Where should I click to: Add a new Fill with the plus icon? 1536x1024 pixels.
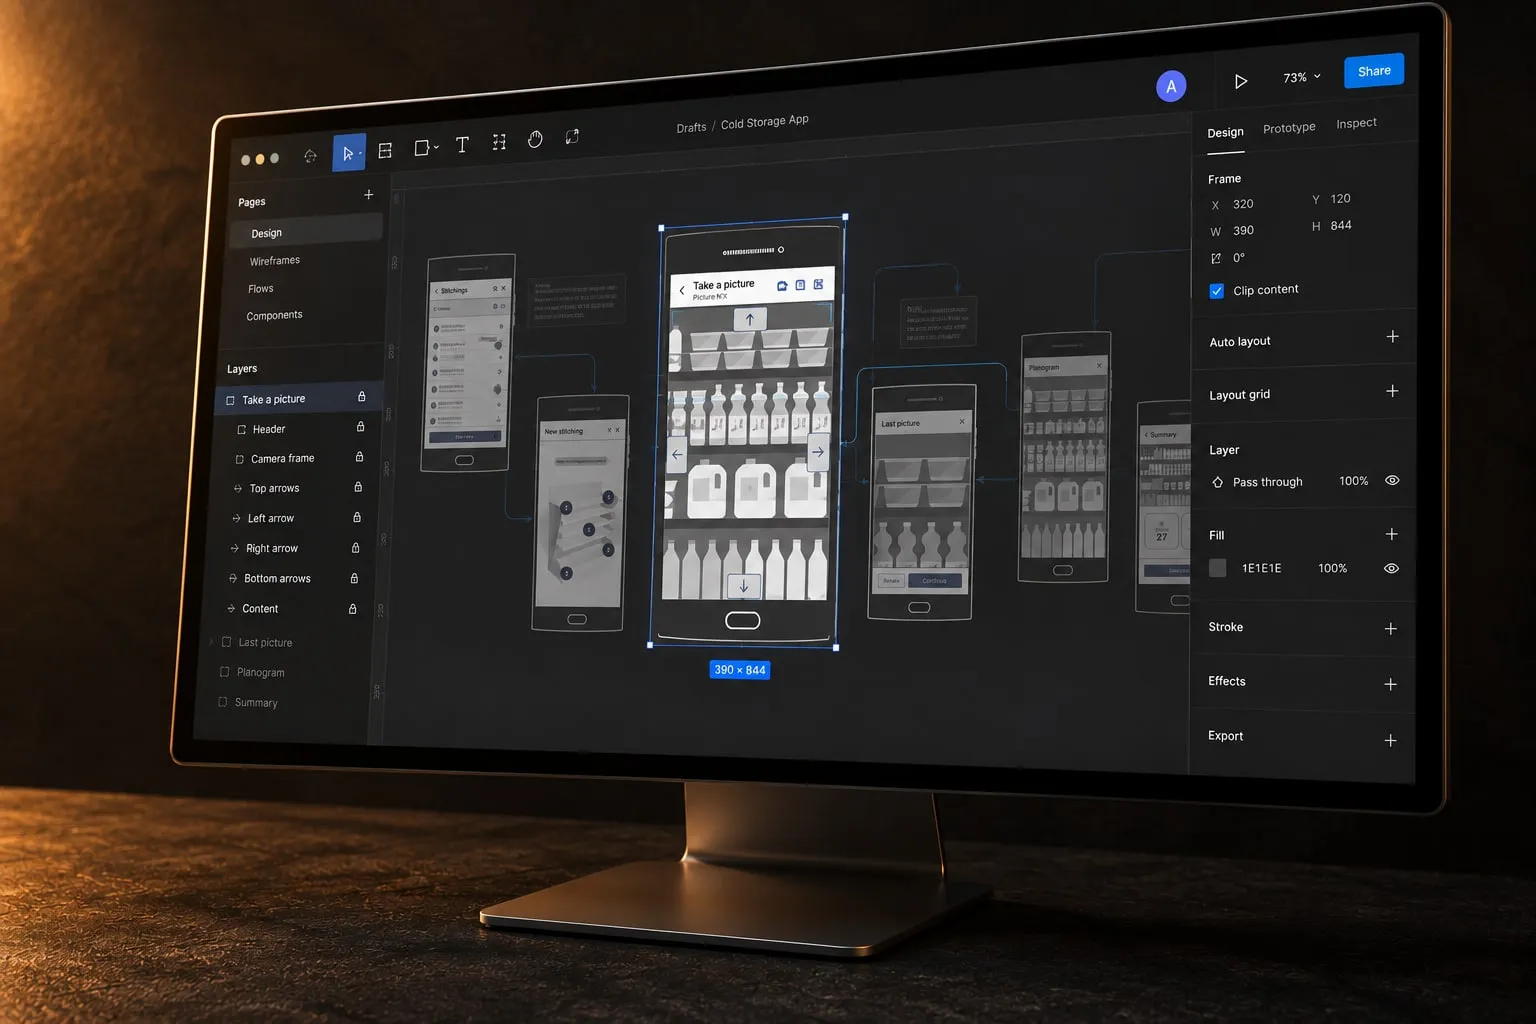click(1391, 534)
